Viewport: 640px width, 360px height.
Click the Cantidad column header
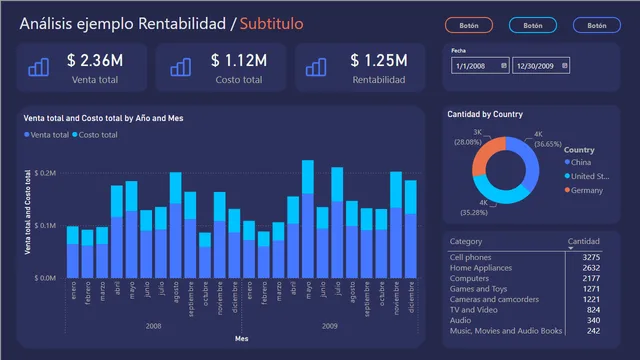(584, 241)
